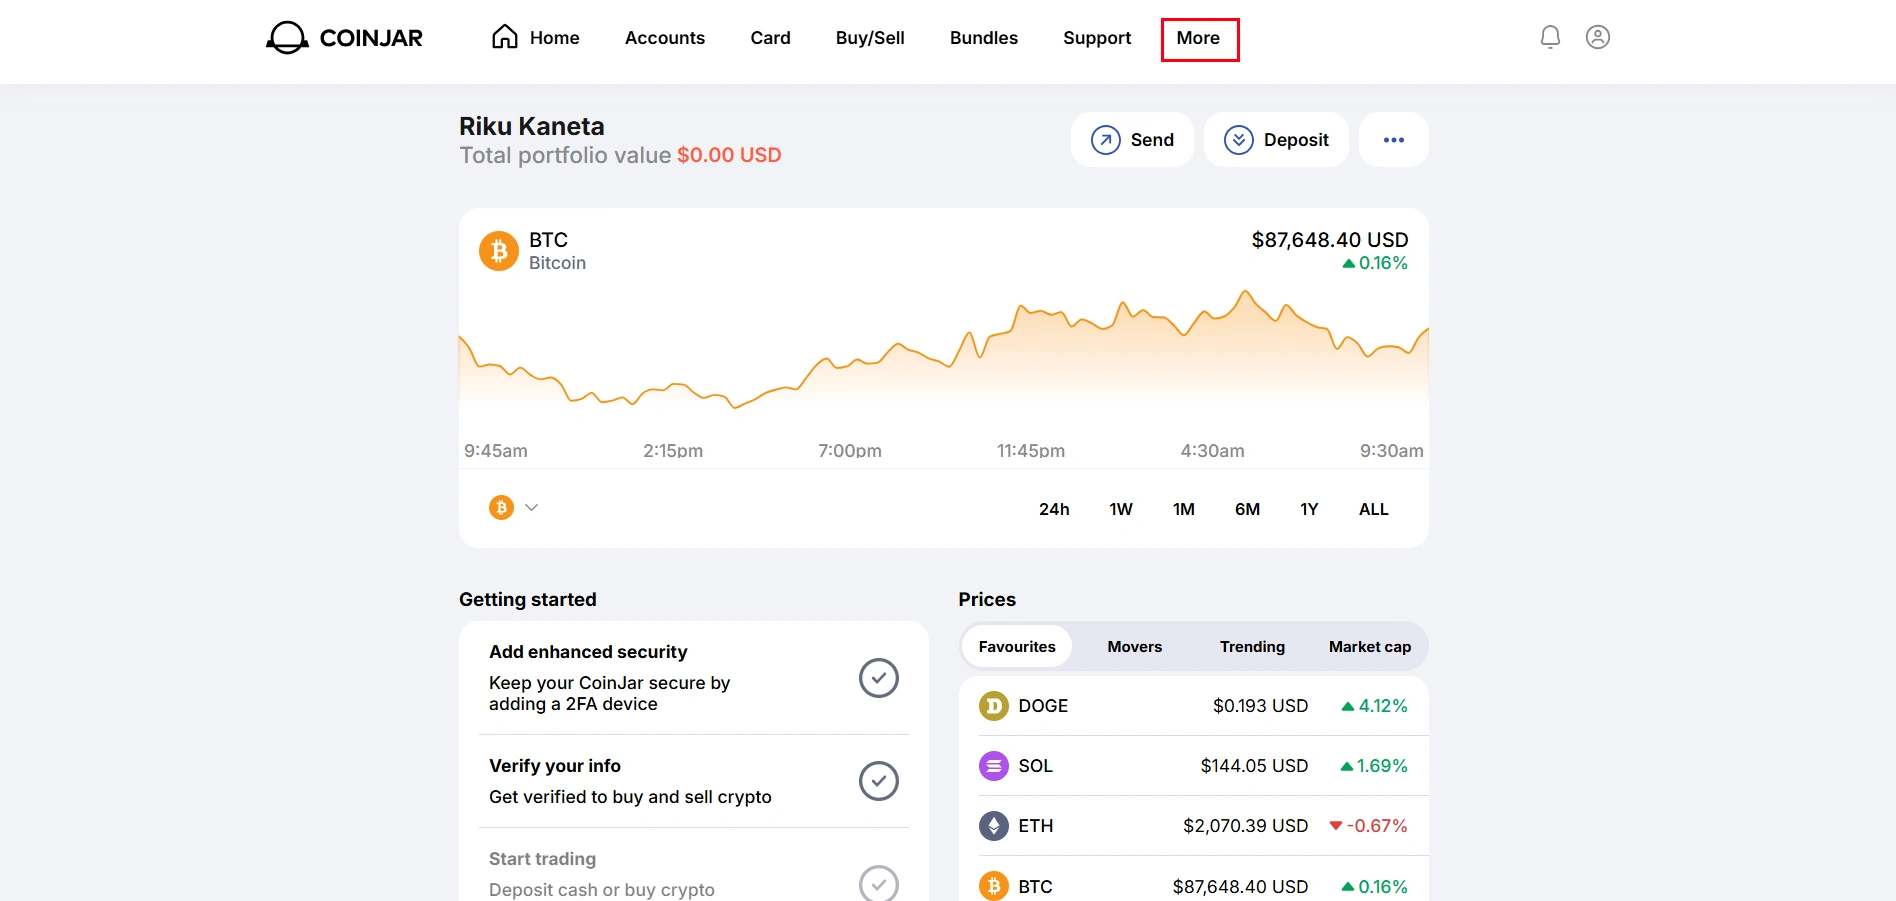Viewport: 1896px width, 901px height.
Task: Open the three-dots more actions button
Action: click(x=1394, y=140)
